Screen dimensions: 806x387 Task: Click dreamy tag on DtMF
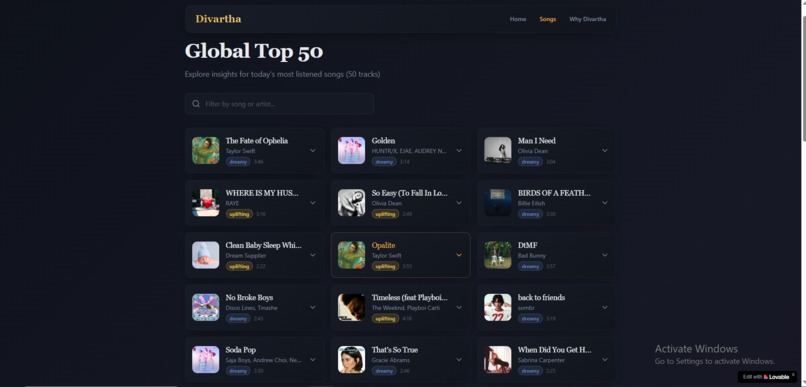530,266
